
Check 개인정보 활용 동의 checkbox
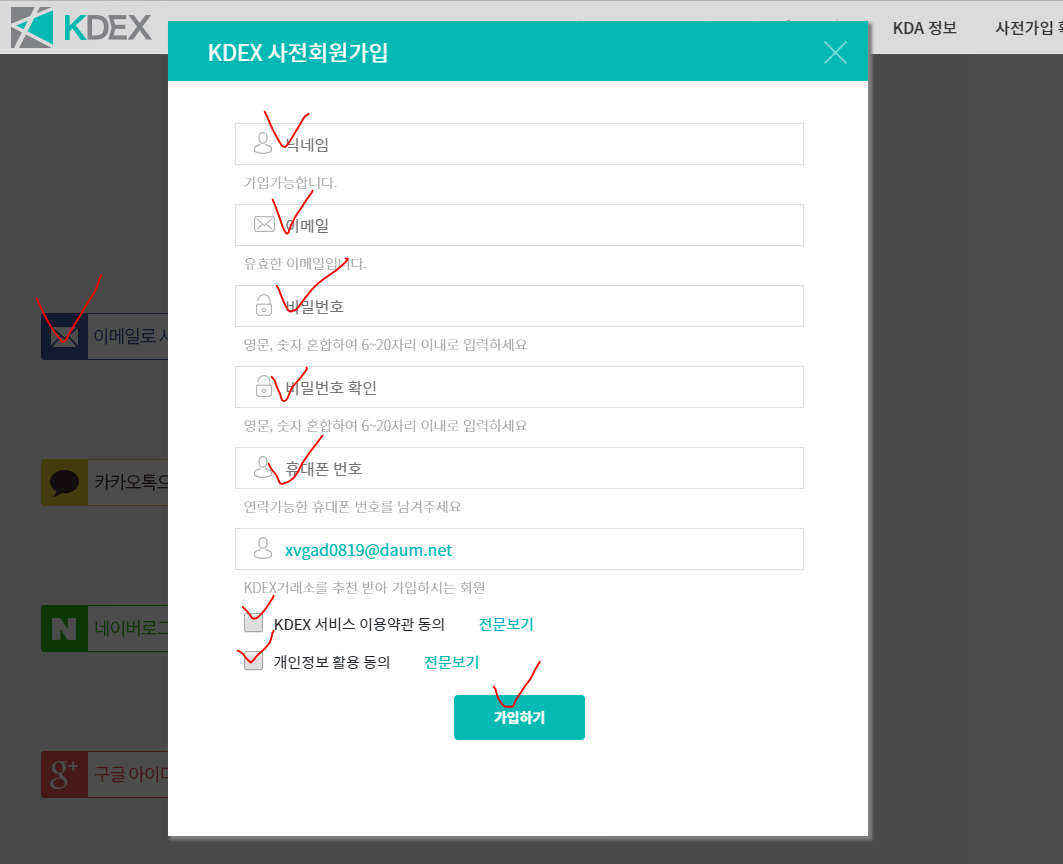coord(254,661)
